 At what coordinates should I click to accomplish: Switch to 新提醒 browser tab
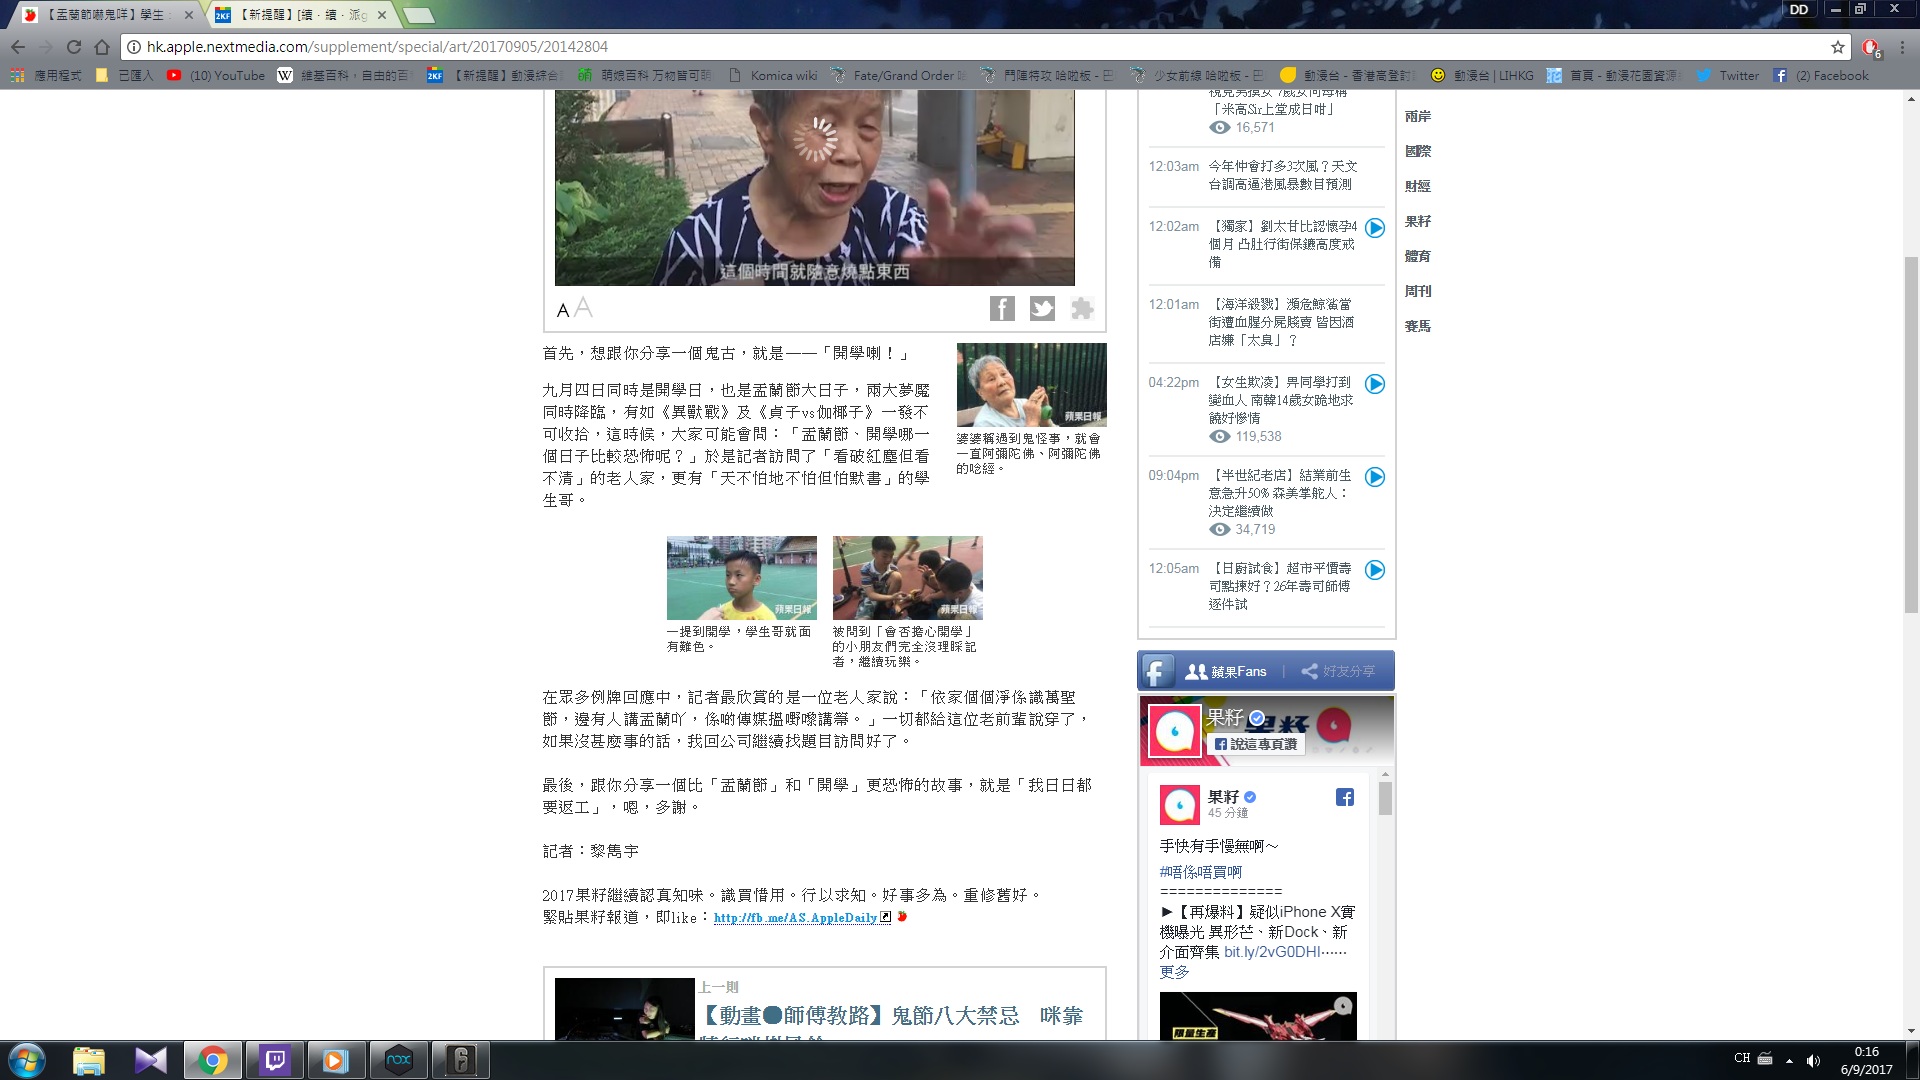pyautogui.click(x=300, y=15)
